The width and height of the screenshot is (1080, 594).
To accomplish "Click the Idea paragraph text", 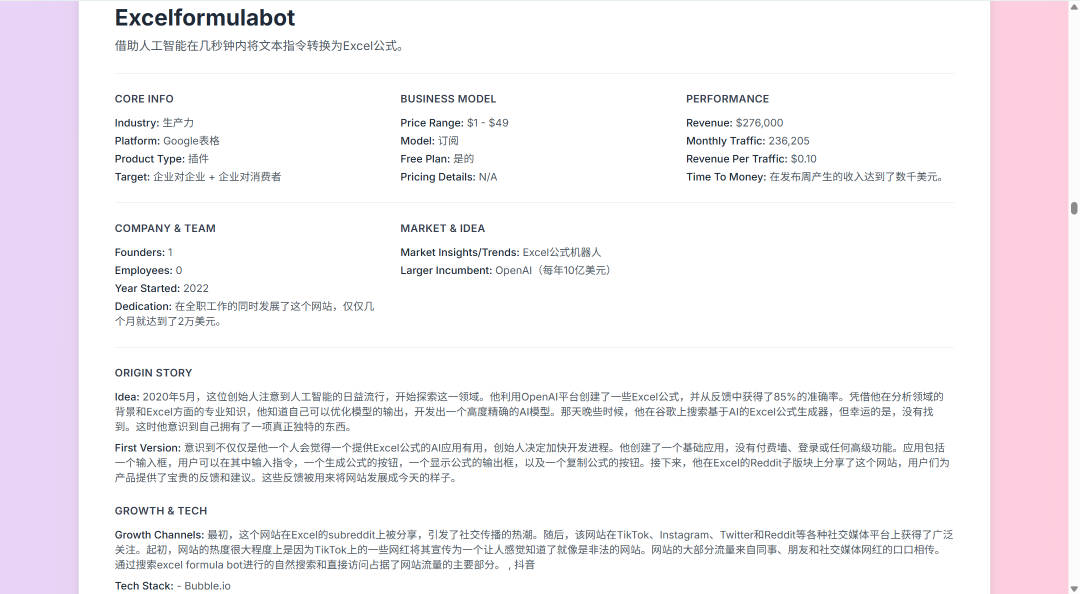I will 529,411.
